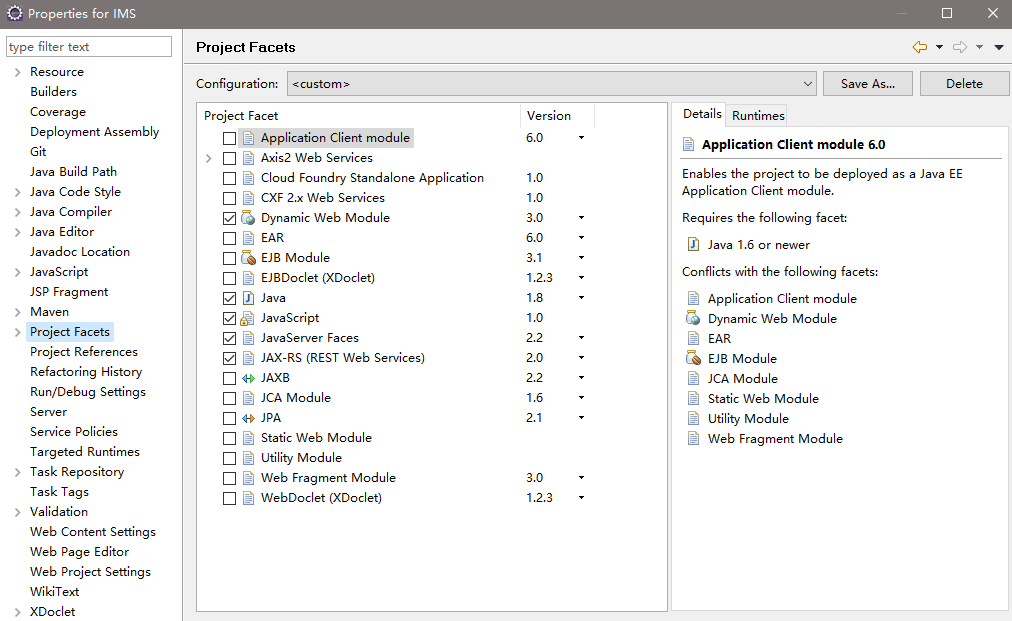Viewport: 1012px width, 621px height.
Task: Select Server in the properties tree
Action: 48,412
